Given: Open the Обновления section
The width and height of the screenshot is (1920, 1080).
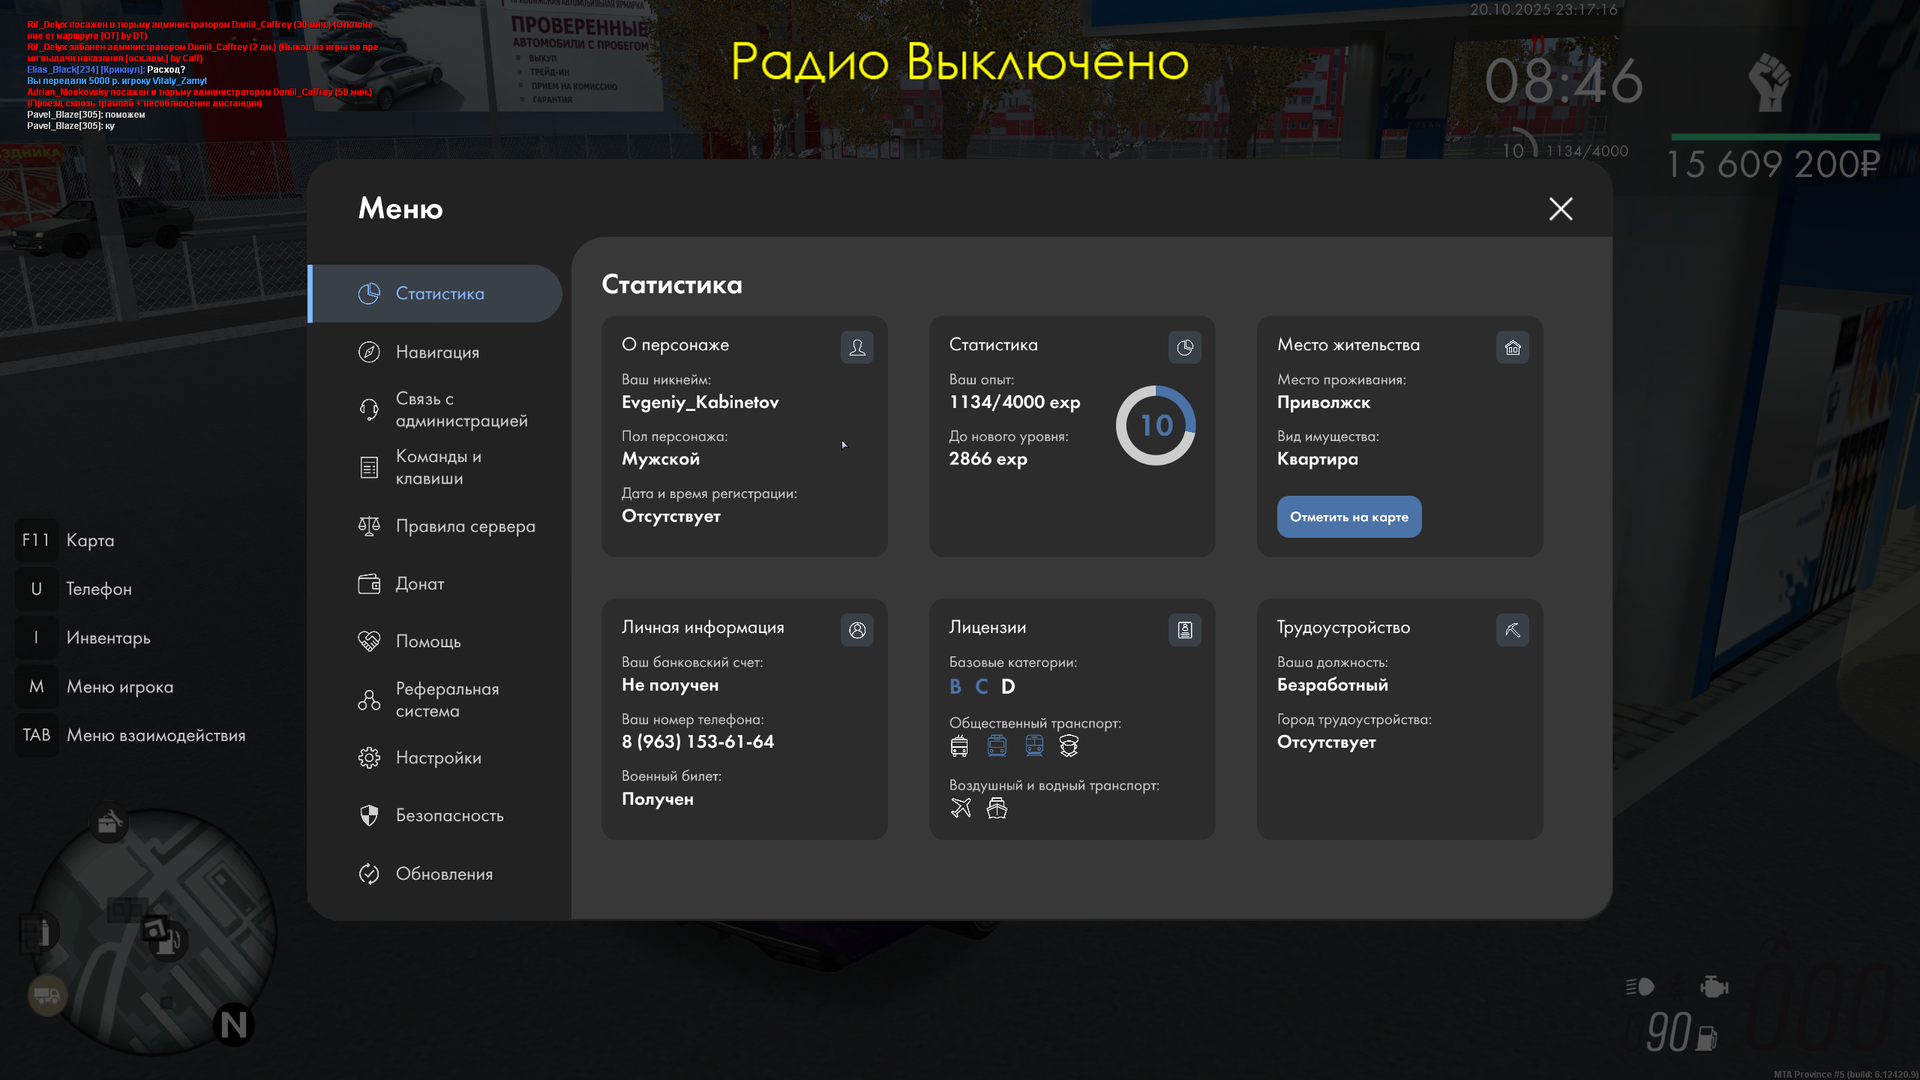Looking at the screenshot, I should tap(444, 874).
